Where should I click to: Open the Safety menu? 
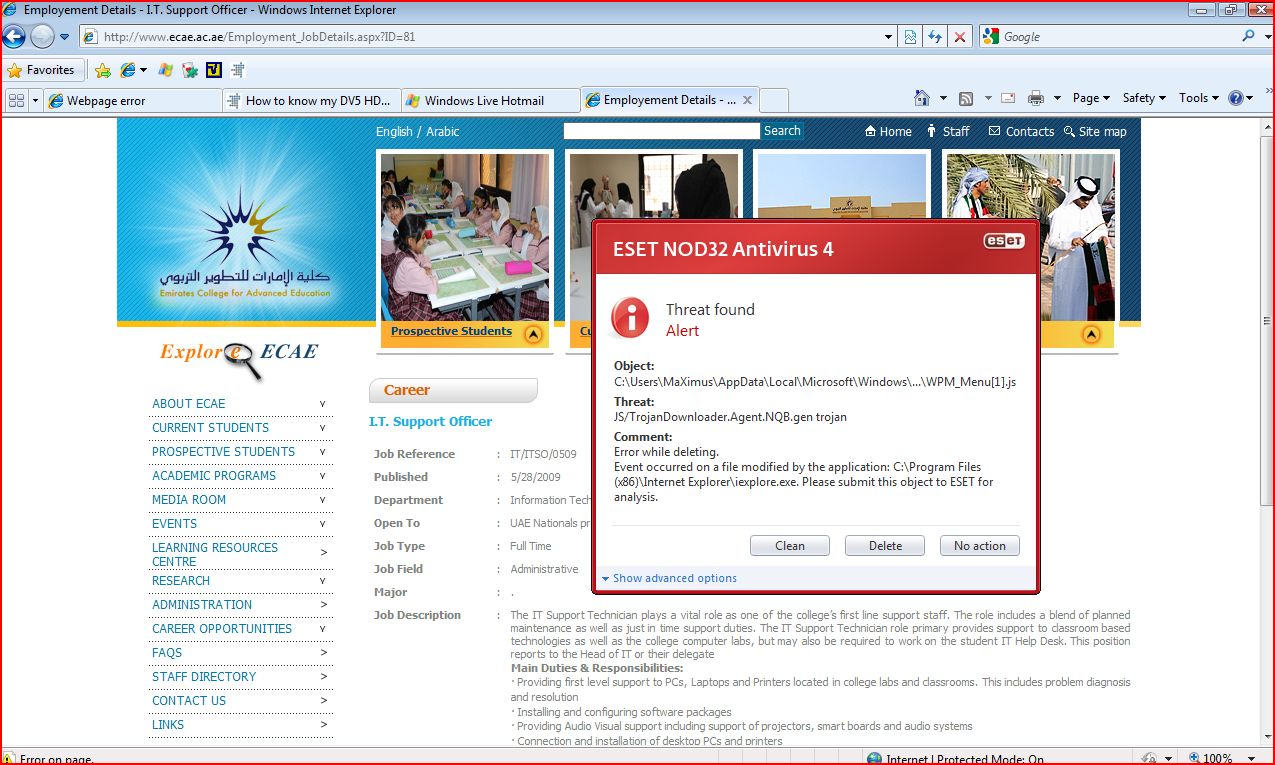1145,98
